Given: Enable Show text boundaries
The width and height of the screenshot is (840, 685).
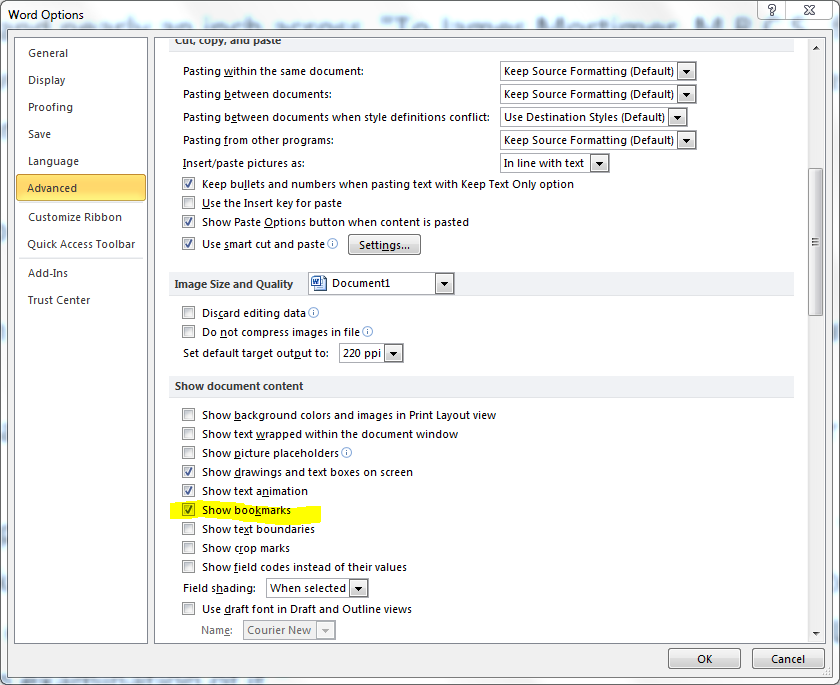Looking at the screenshot, I should coord(189,529).
